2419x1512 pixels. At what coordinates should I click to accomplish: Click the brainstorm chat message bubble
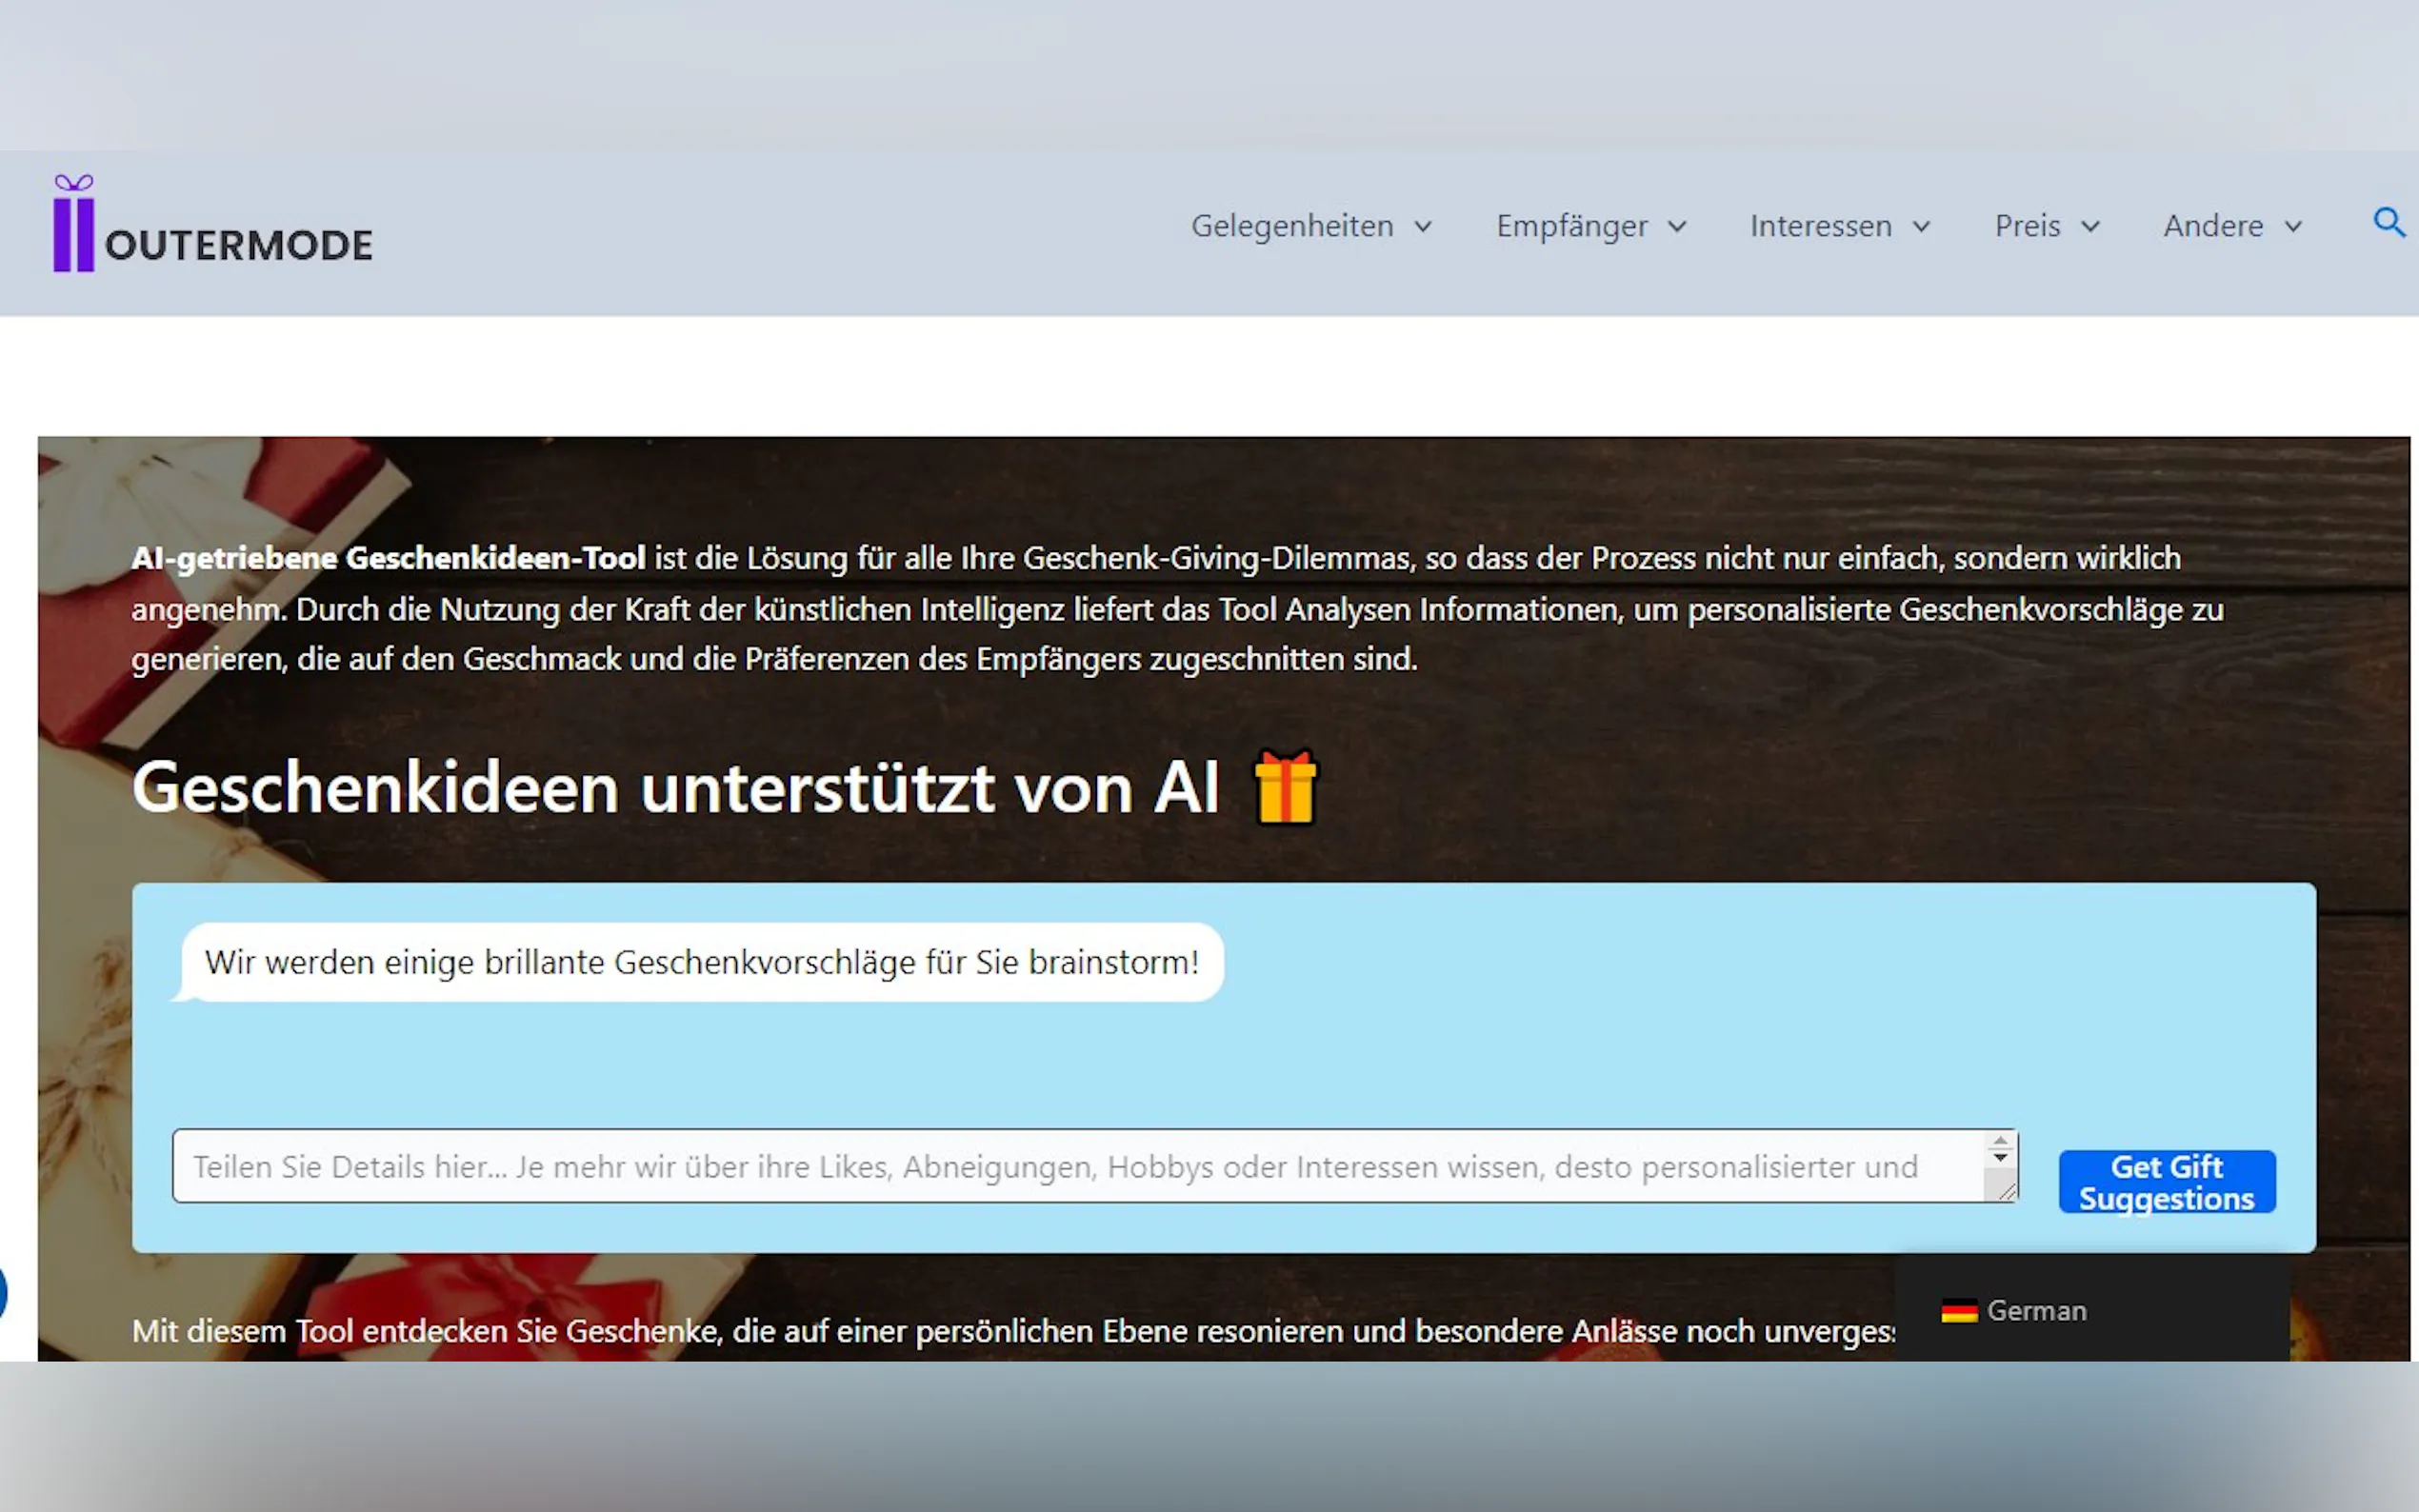click(701, 962)
